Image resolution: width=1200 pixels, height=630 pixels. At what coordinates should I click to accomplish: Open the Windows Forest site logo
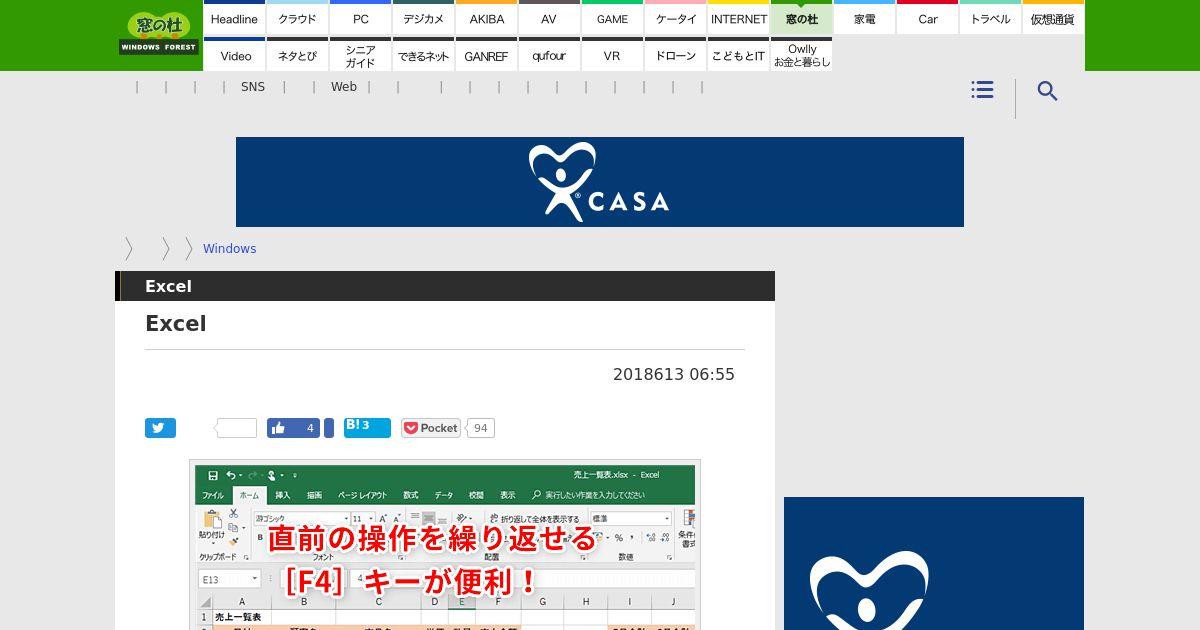coord(159,33)
